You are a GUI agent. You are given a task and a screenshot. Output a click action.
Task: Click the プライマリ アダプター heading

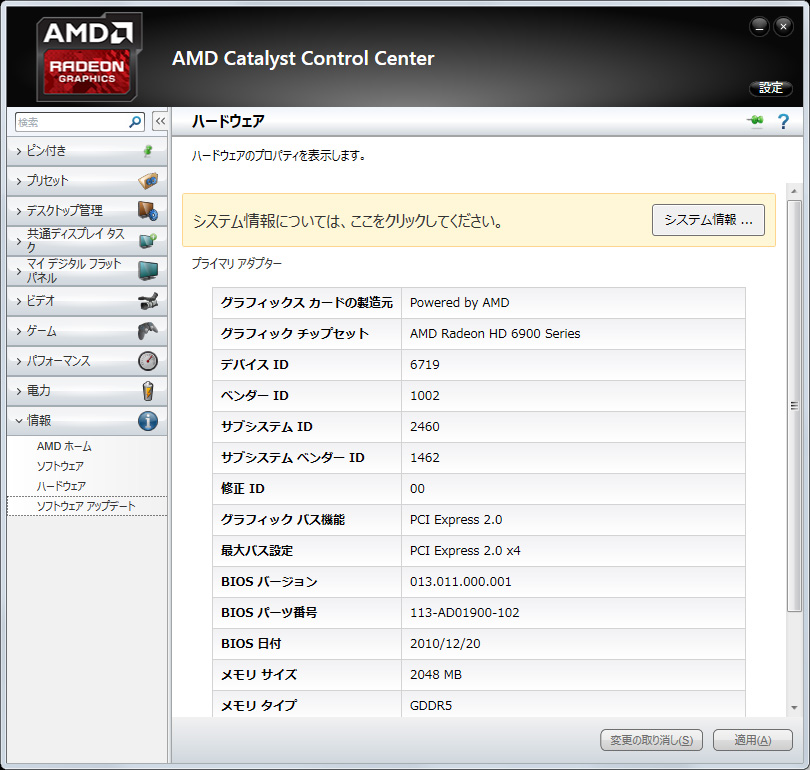click(237, 263)
